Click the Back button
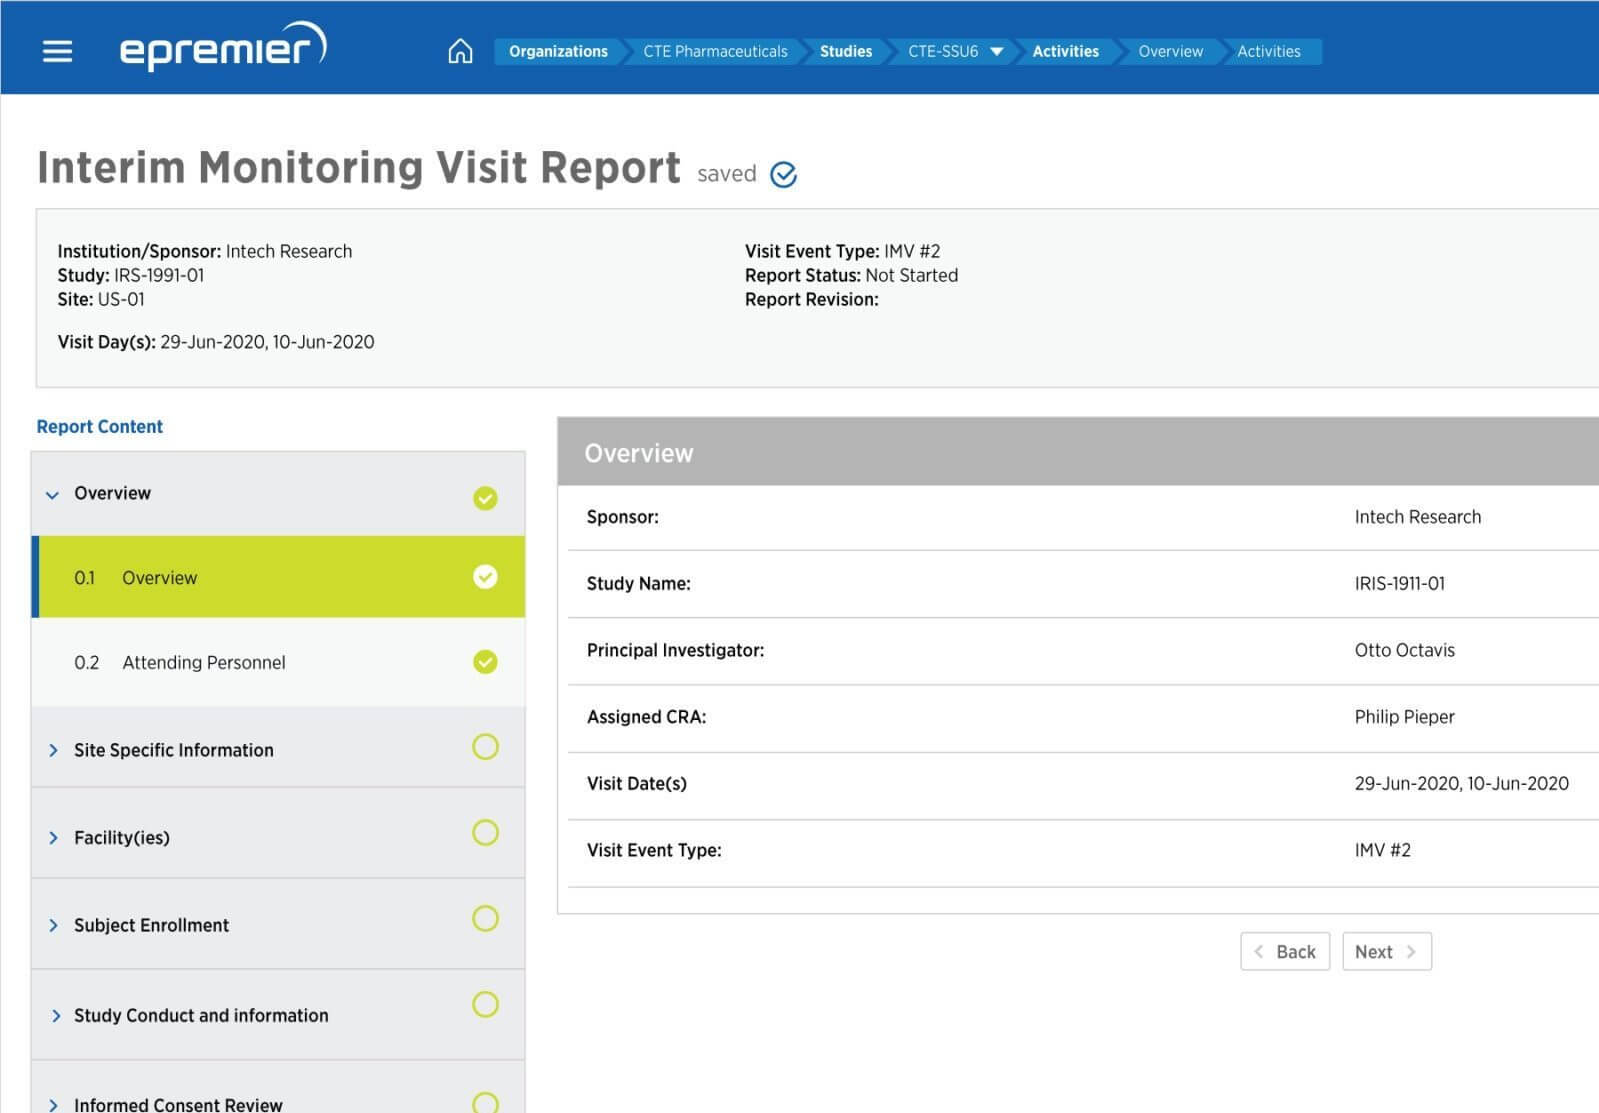 click(x=1285, y=952)
